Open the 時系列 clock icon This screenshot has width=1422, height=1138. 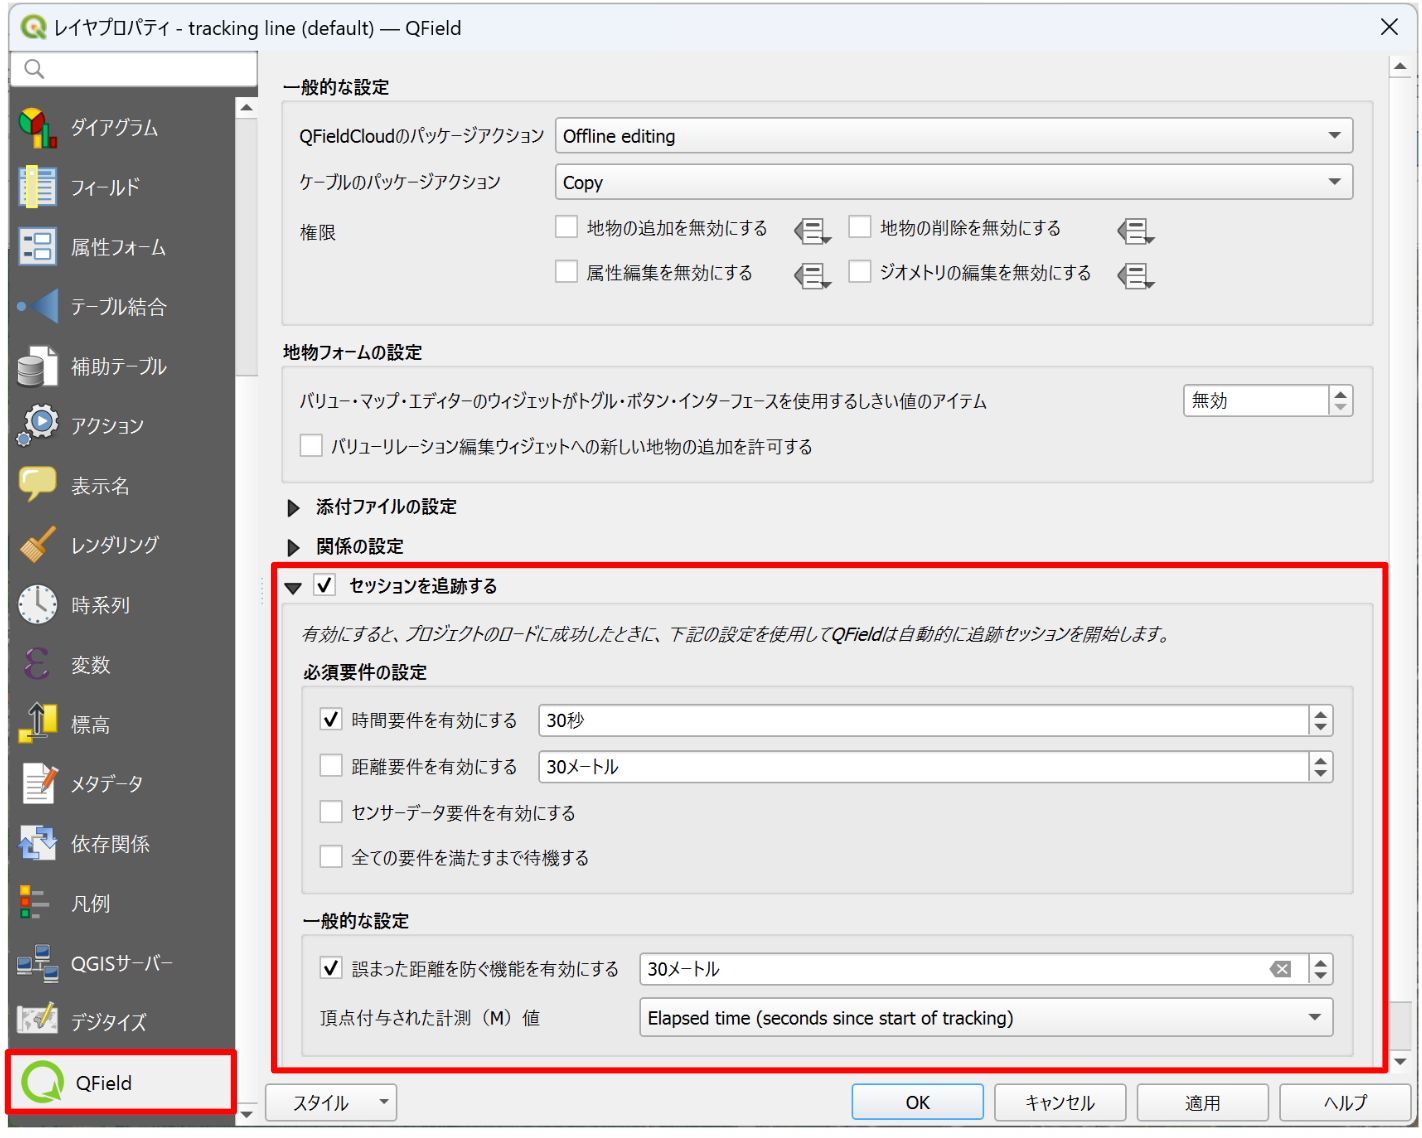(37, 604)
